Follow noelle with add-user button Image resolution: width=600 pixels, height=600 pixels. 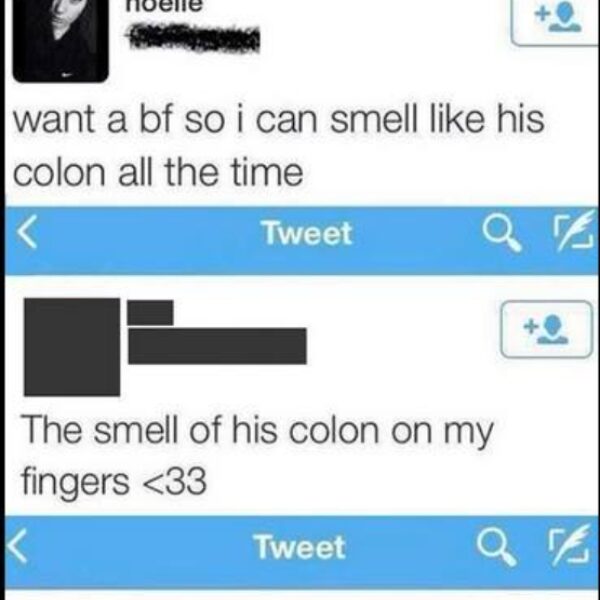coord(555,23)
